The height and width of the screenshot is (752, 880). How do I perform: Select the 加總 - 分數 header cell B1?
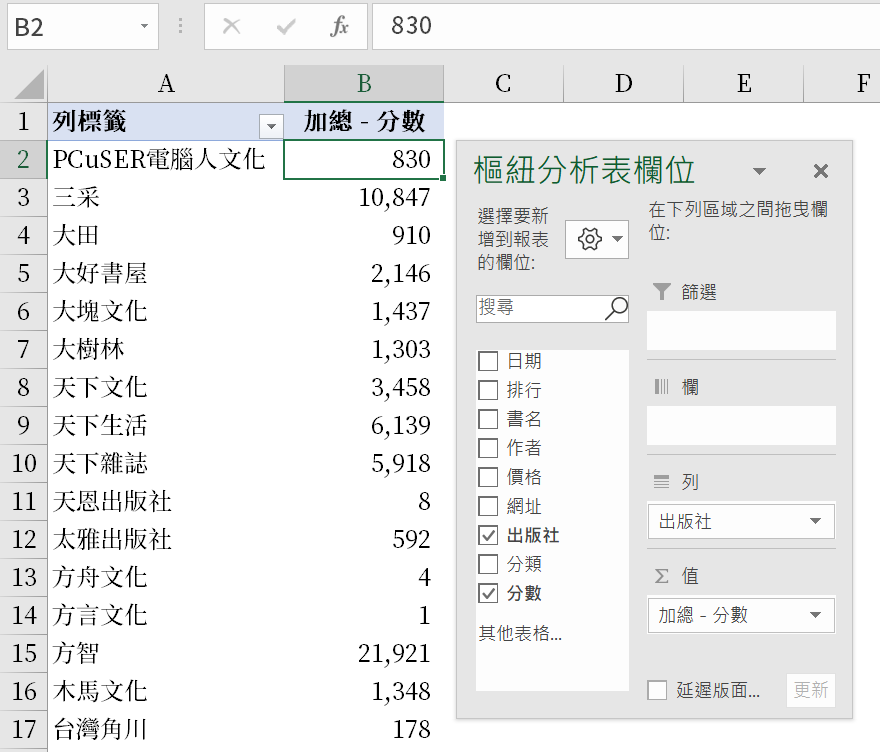[364, 121]
